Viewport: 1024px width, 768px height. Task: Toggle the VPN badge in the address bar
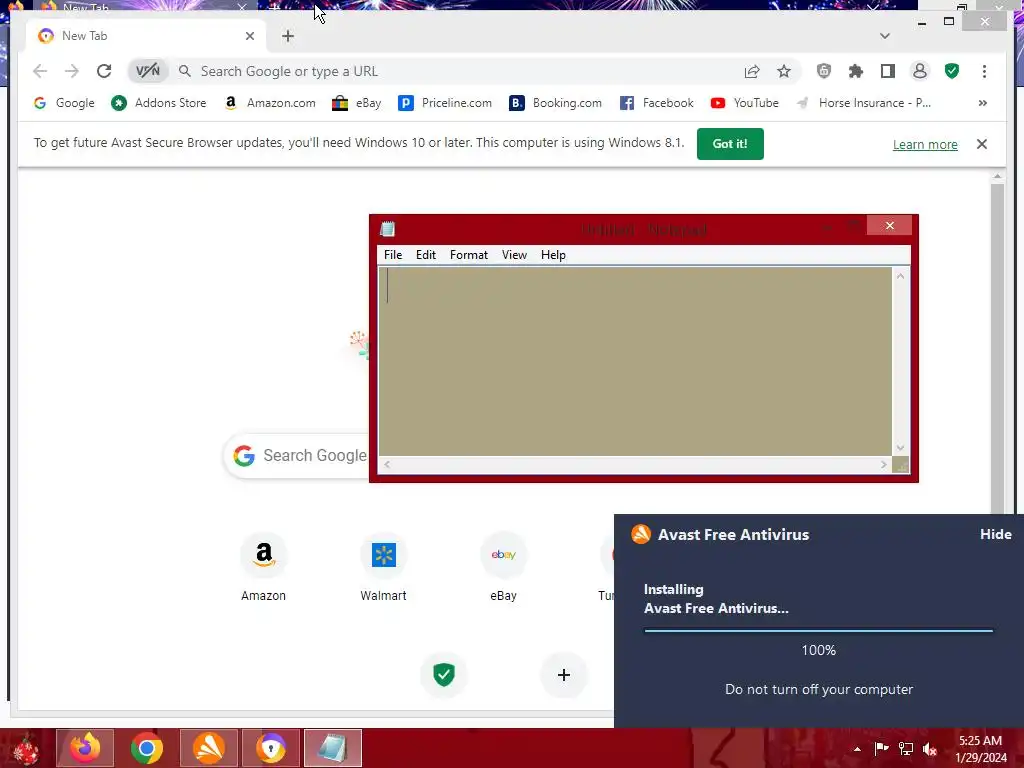(x=148, y=71)
